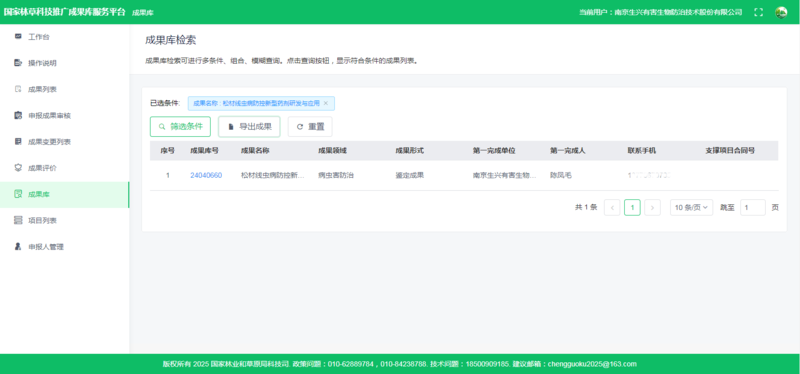Viewport: 800px width, 374px height.
Task: Go to the previous results page
Action: 612,207
